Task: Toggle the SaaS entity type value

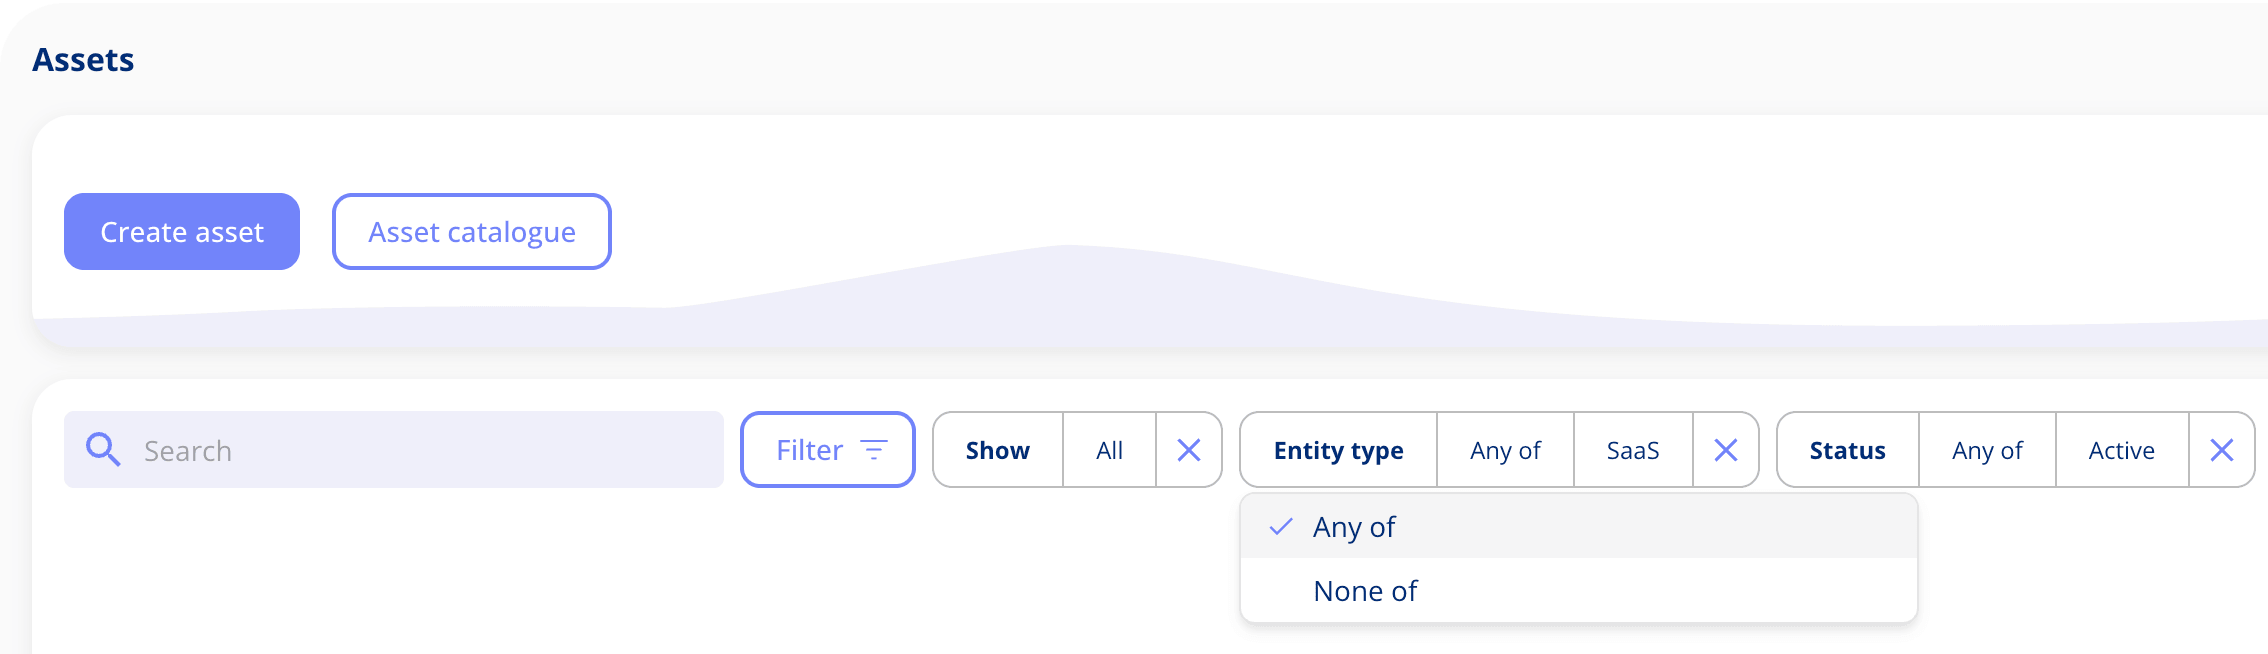Action: (x=1633, y=450)
